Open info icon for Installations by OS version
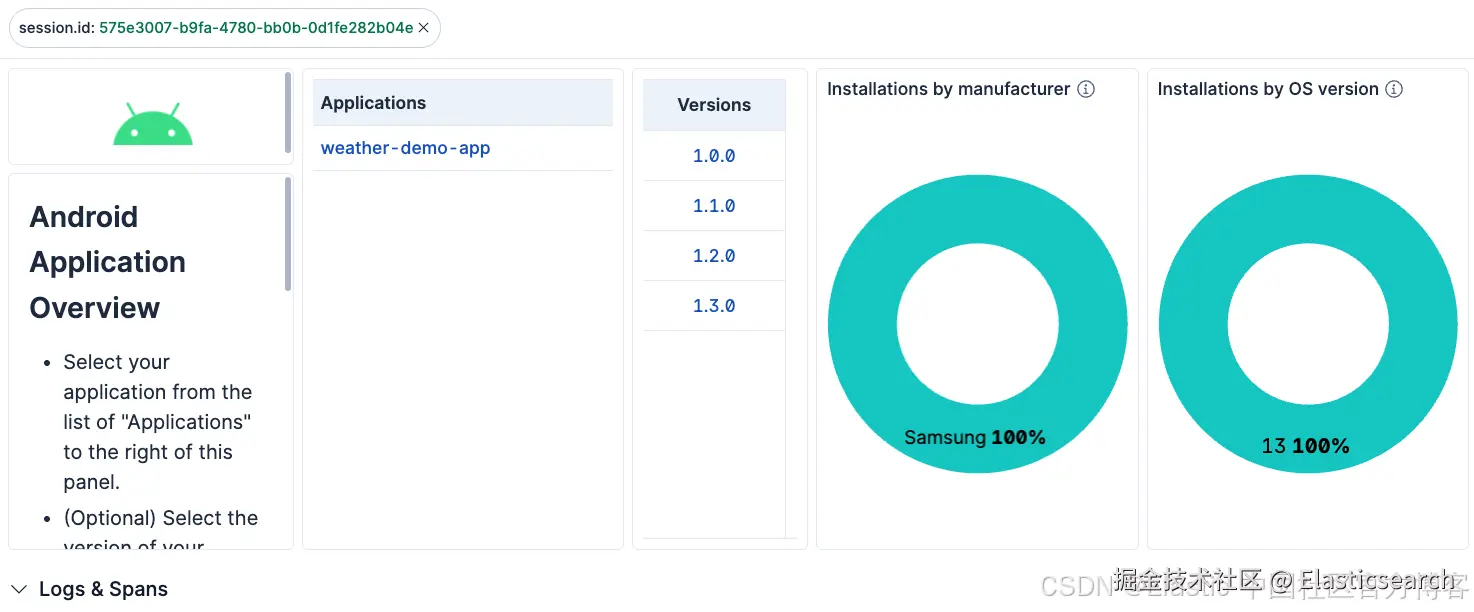 pos(1394,89)
